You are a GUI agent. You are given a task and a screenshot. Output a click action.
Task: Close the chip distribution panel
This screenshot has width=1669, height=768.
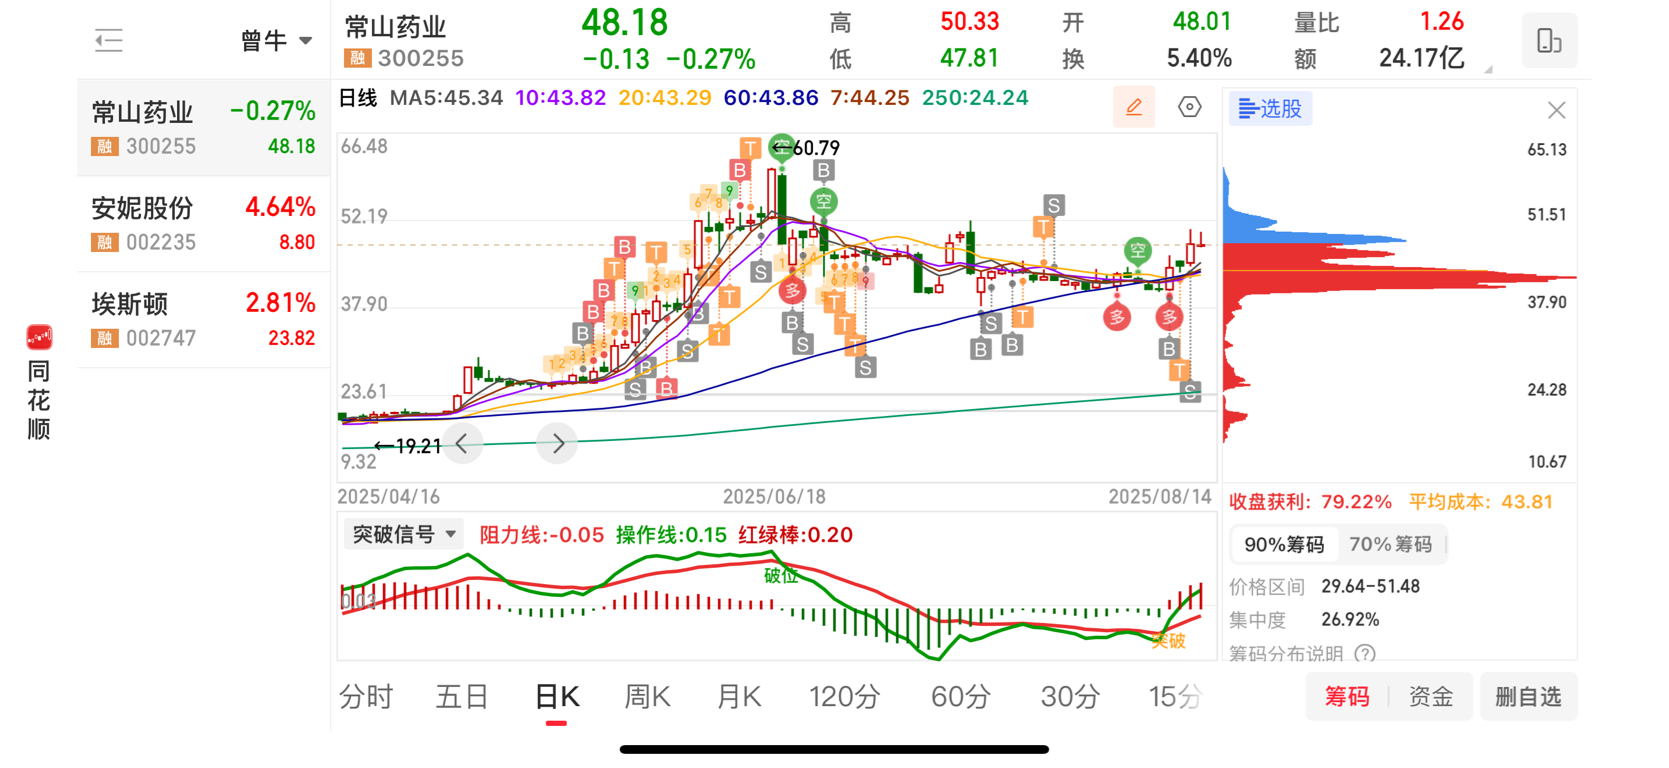point(1556,110)
